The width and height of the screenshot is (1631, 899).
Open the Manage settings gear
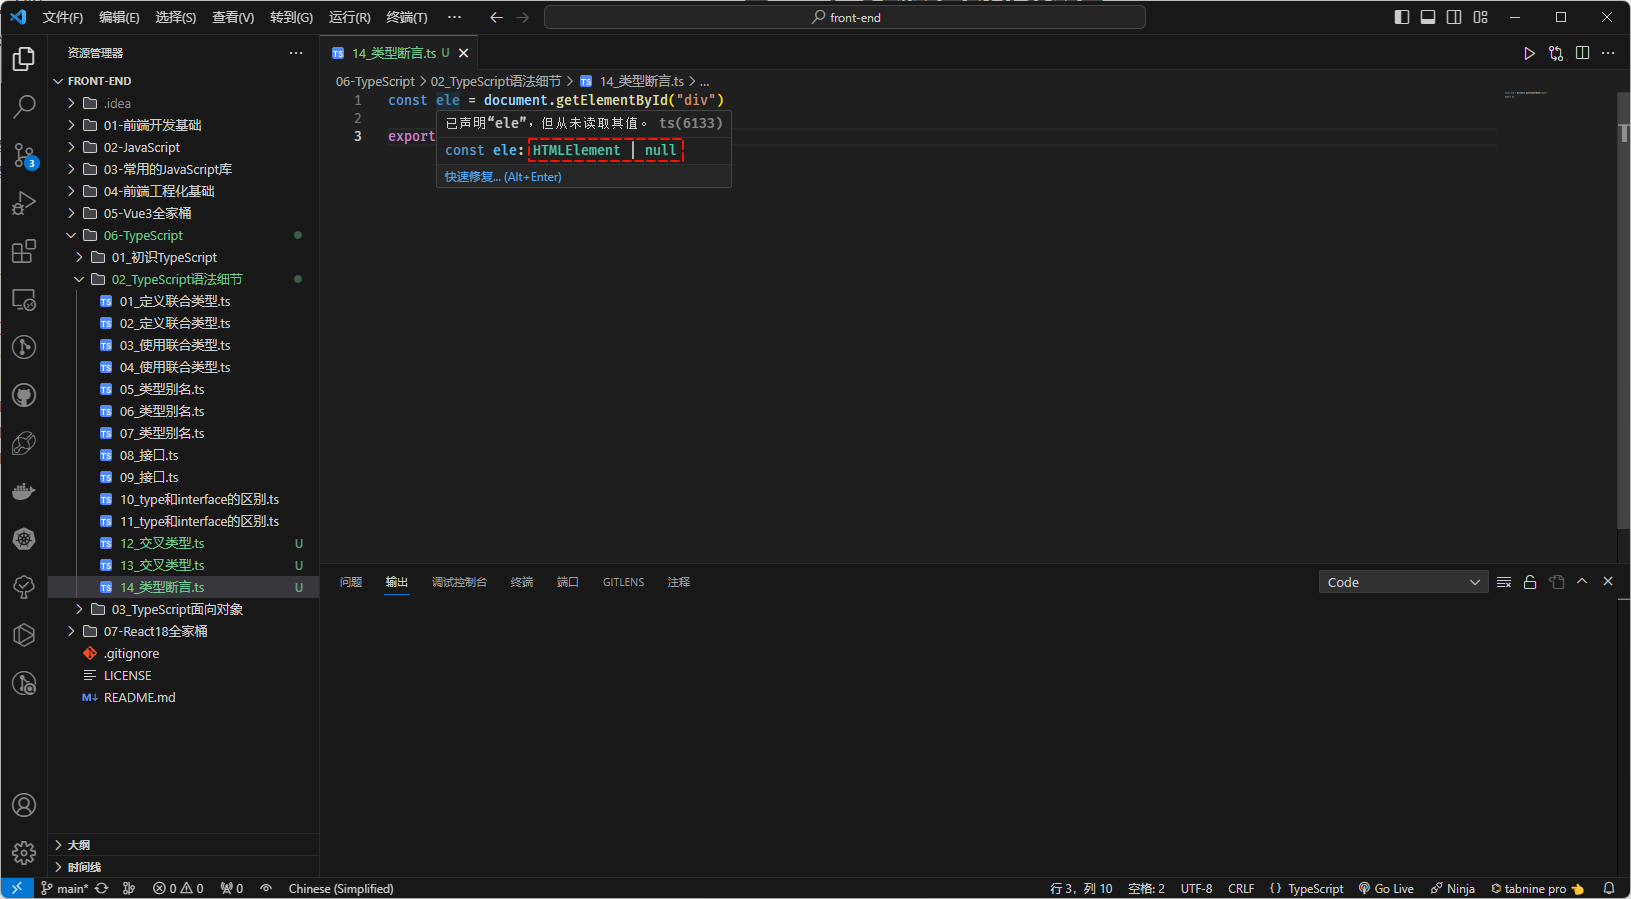(x=24, y=853)
